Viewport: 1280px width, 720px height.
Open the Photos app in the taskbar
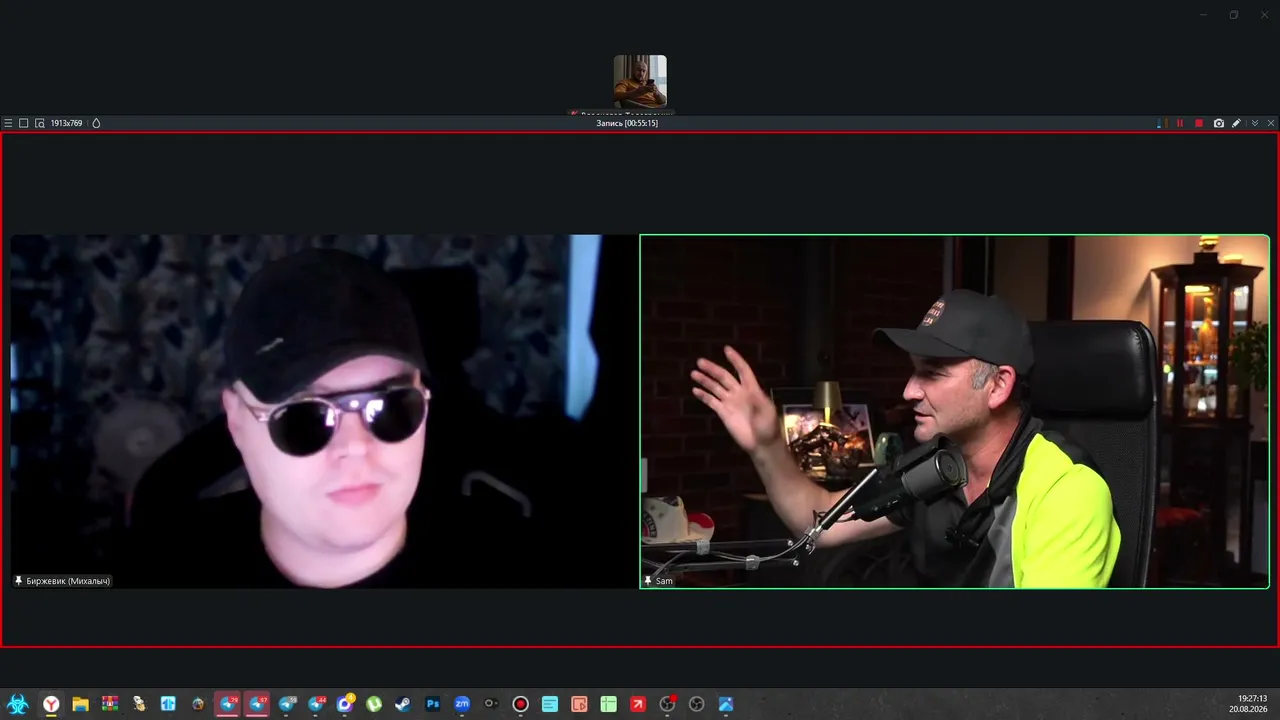726,704
